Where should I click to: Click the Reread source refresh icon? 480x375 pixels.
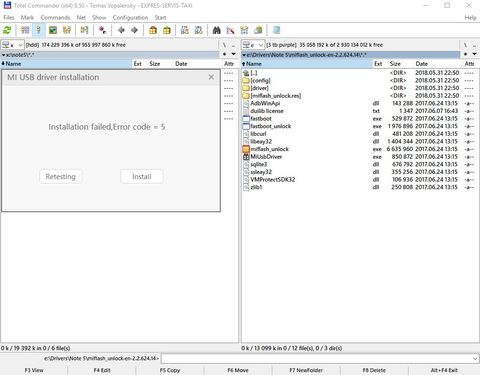7,30
